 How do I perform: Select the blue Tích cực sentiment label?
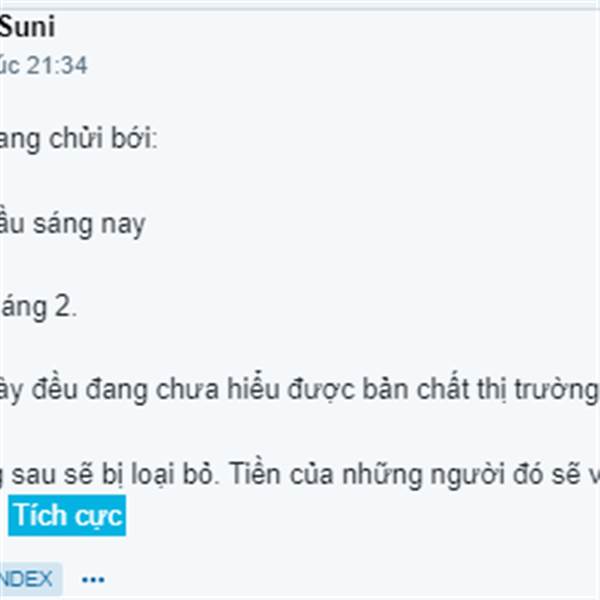point(67,515)
